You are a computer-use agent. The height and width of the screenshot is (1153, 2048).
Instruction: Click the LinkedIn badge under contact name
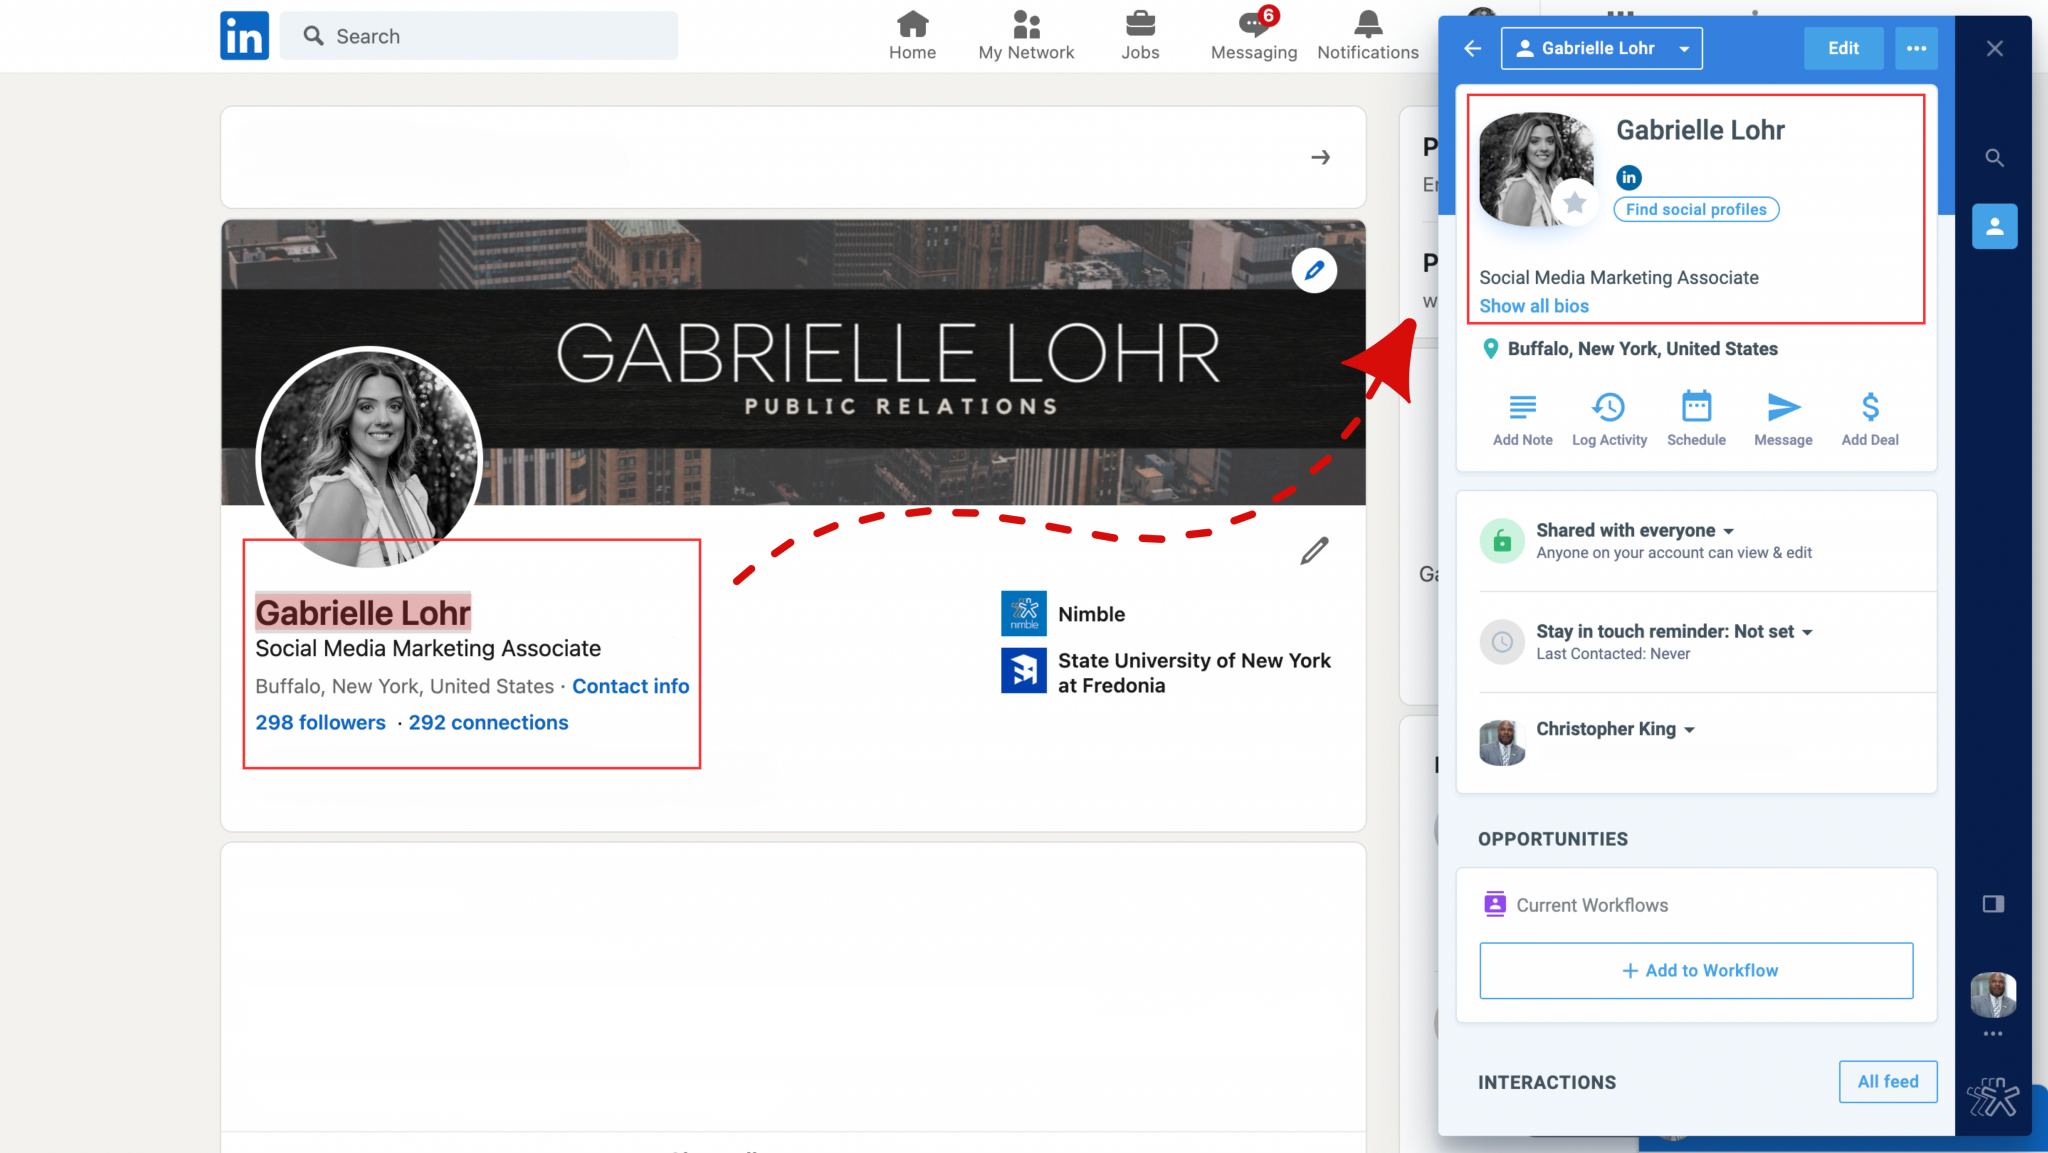point(1629,177)
